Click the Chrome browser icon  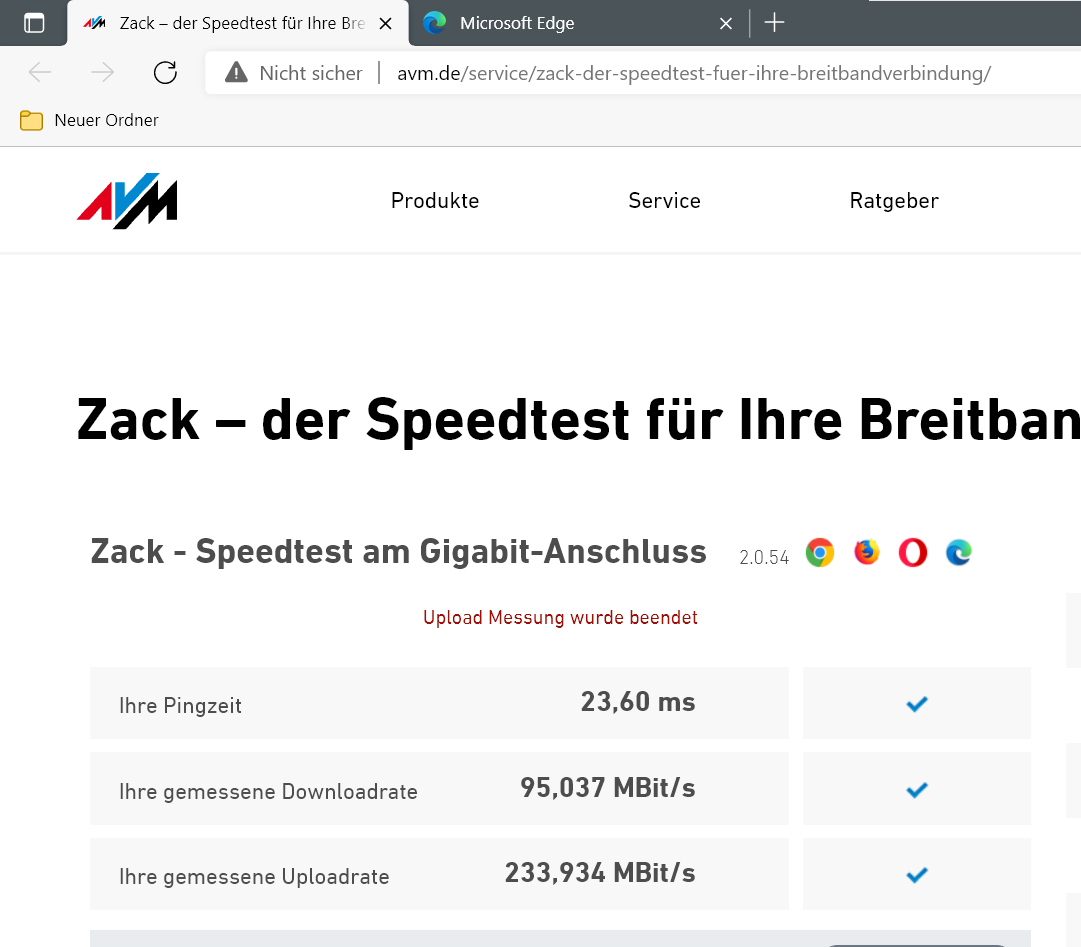[820, 553]
